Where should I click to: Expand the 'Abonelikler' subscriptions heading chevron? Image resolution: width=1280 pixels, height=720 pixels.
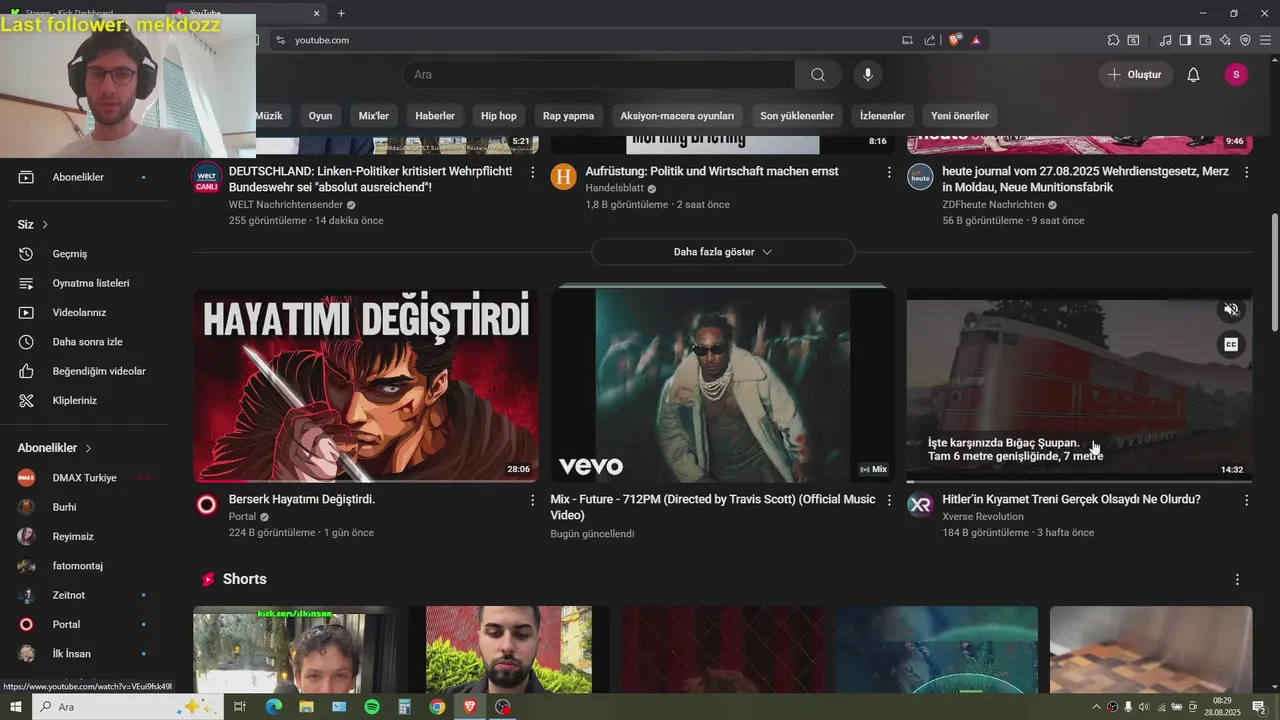[x=89, y=448]
